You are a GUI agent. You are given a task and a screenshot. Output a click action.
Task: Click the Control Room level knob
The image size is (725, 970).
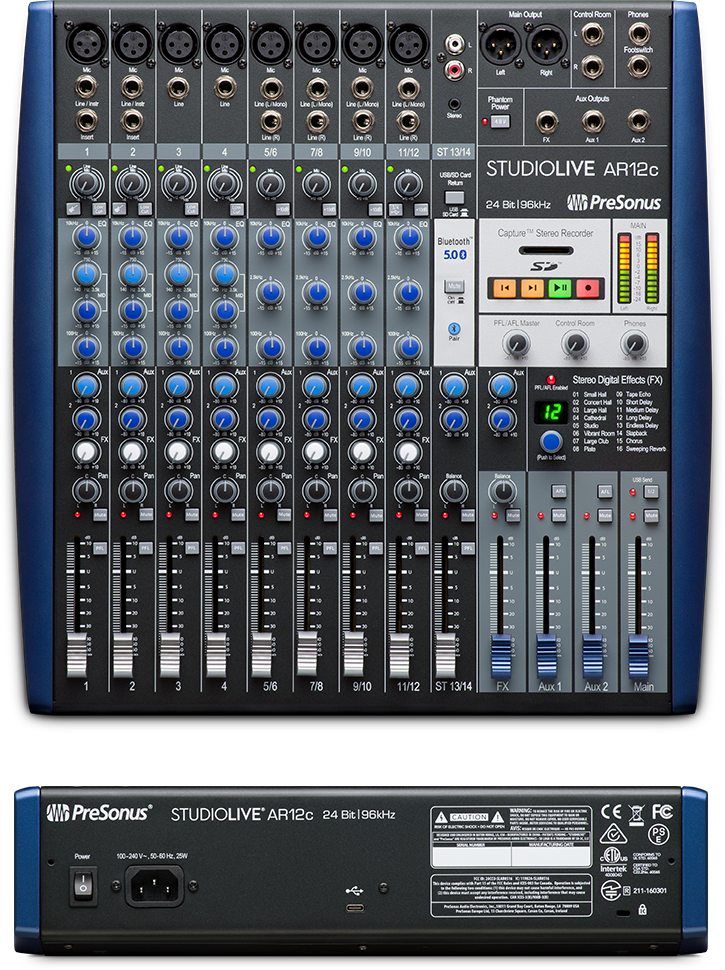573,344
